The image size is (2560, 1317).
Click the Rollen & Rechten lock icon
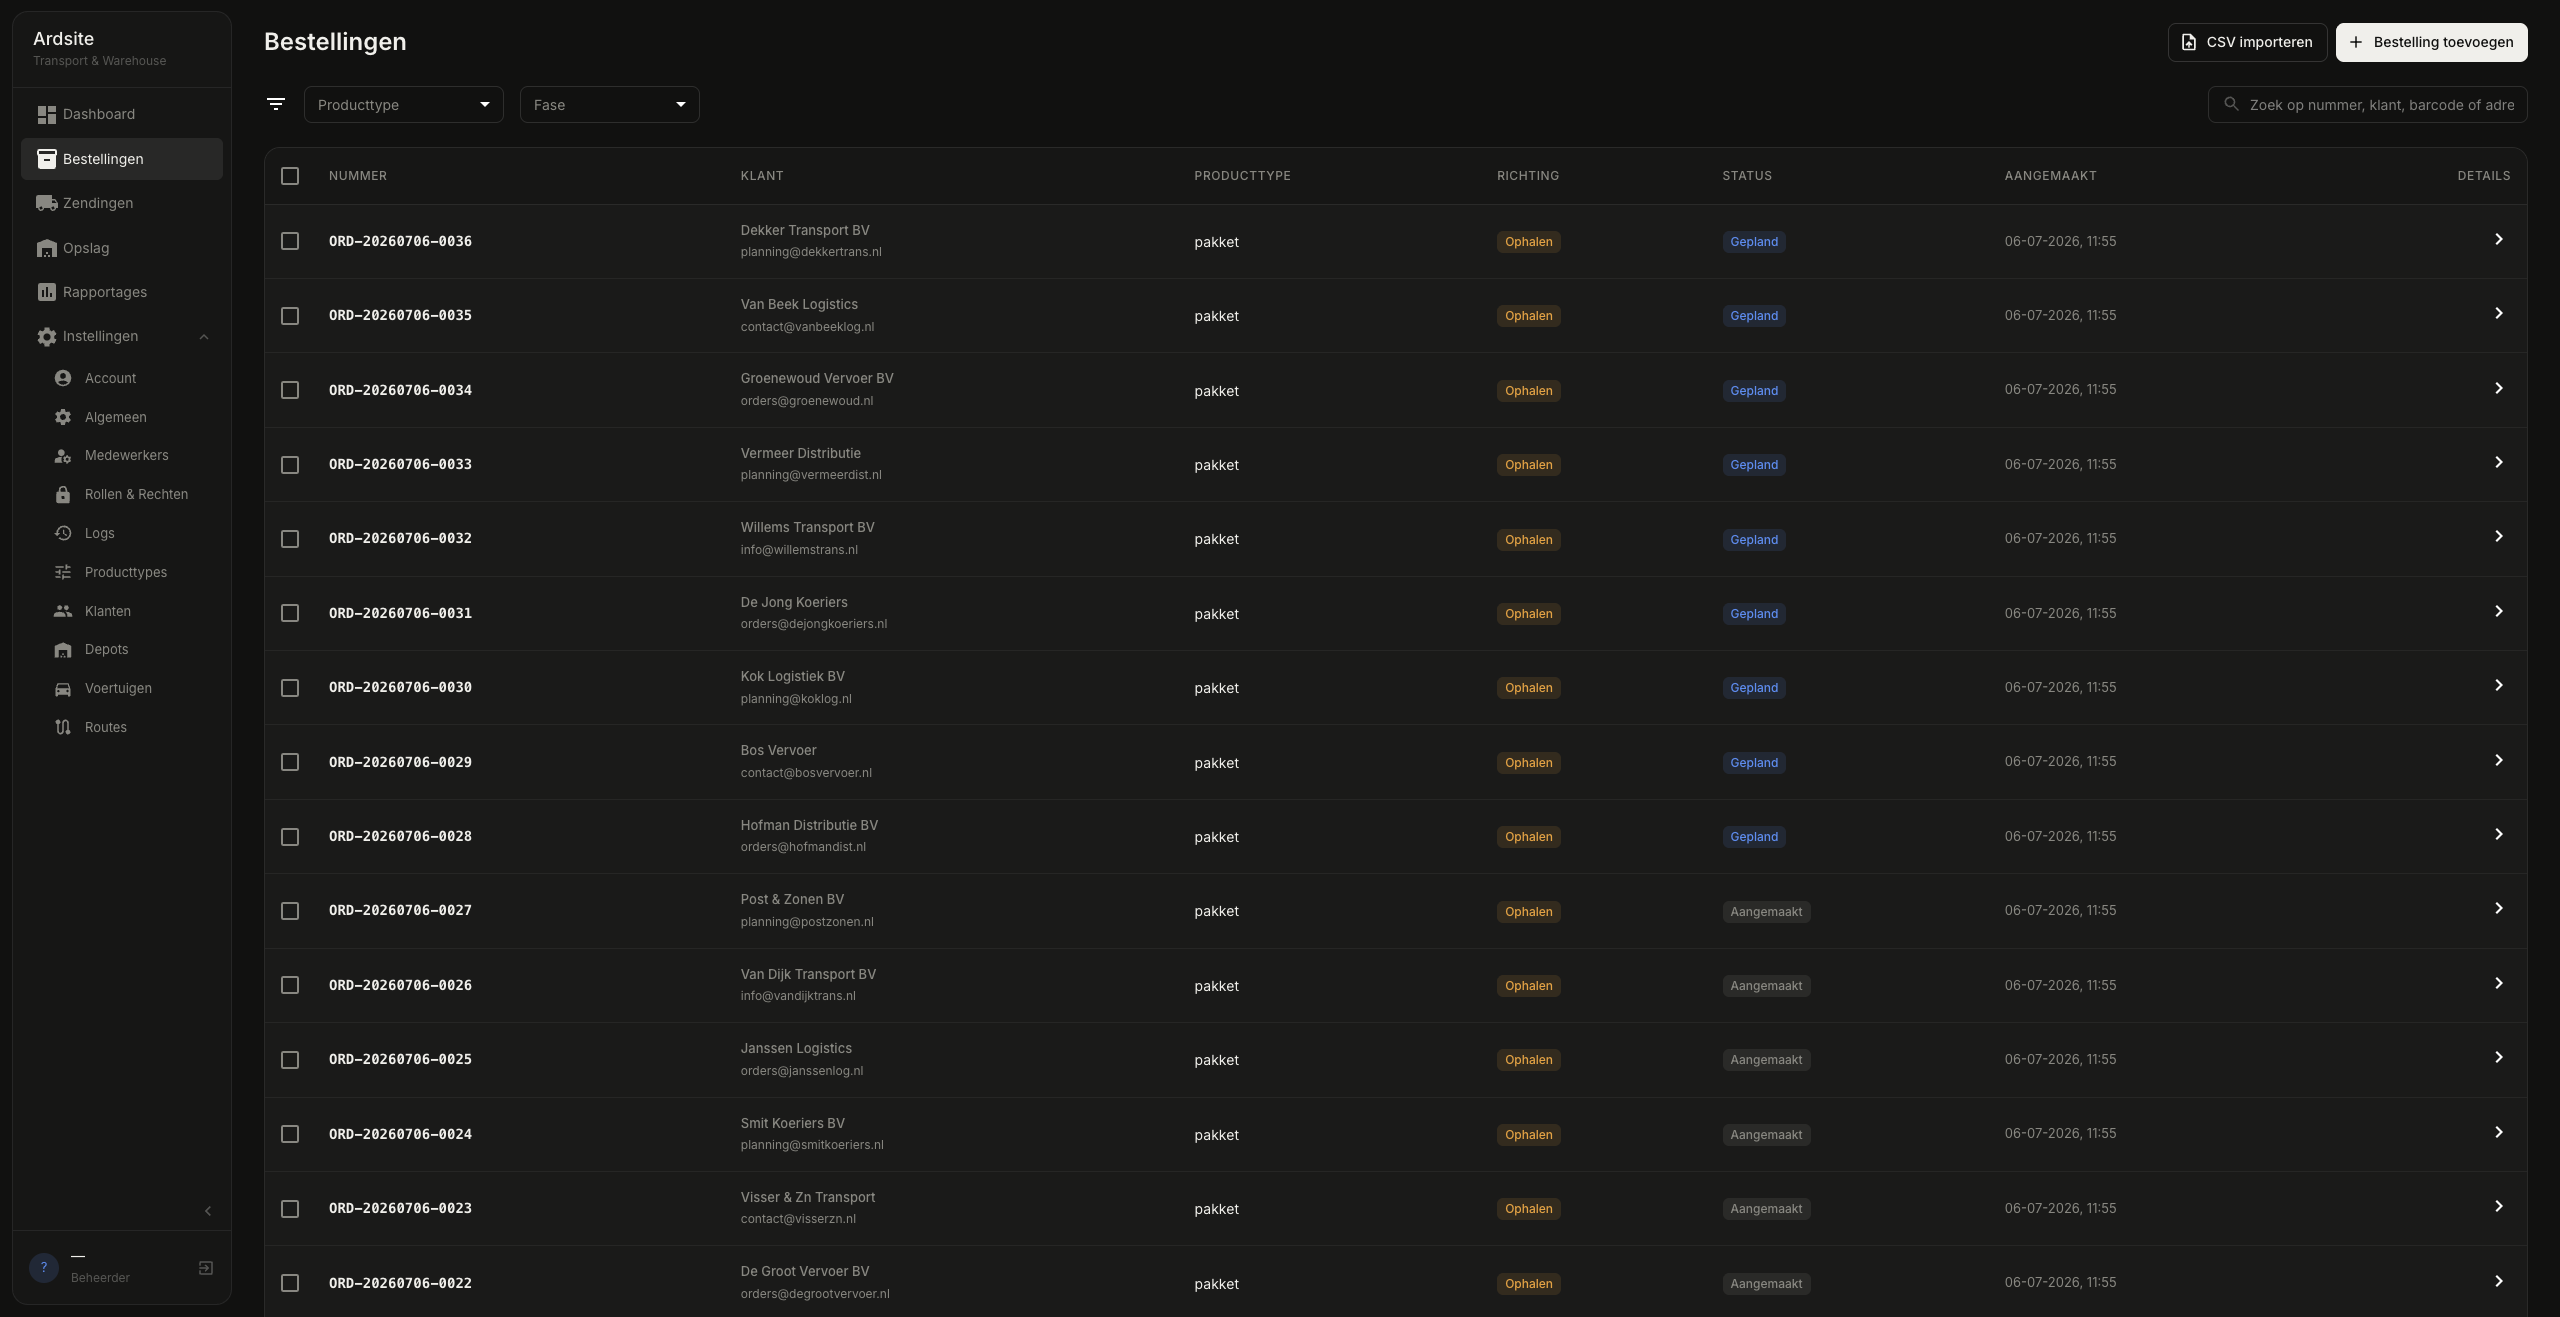tap(63, 495)
